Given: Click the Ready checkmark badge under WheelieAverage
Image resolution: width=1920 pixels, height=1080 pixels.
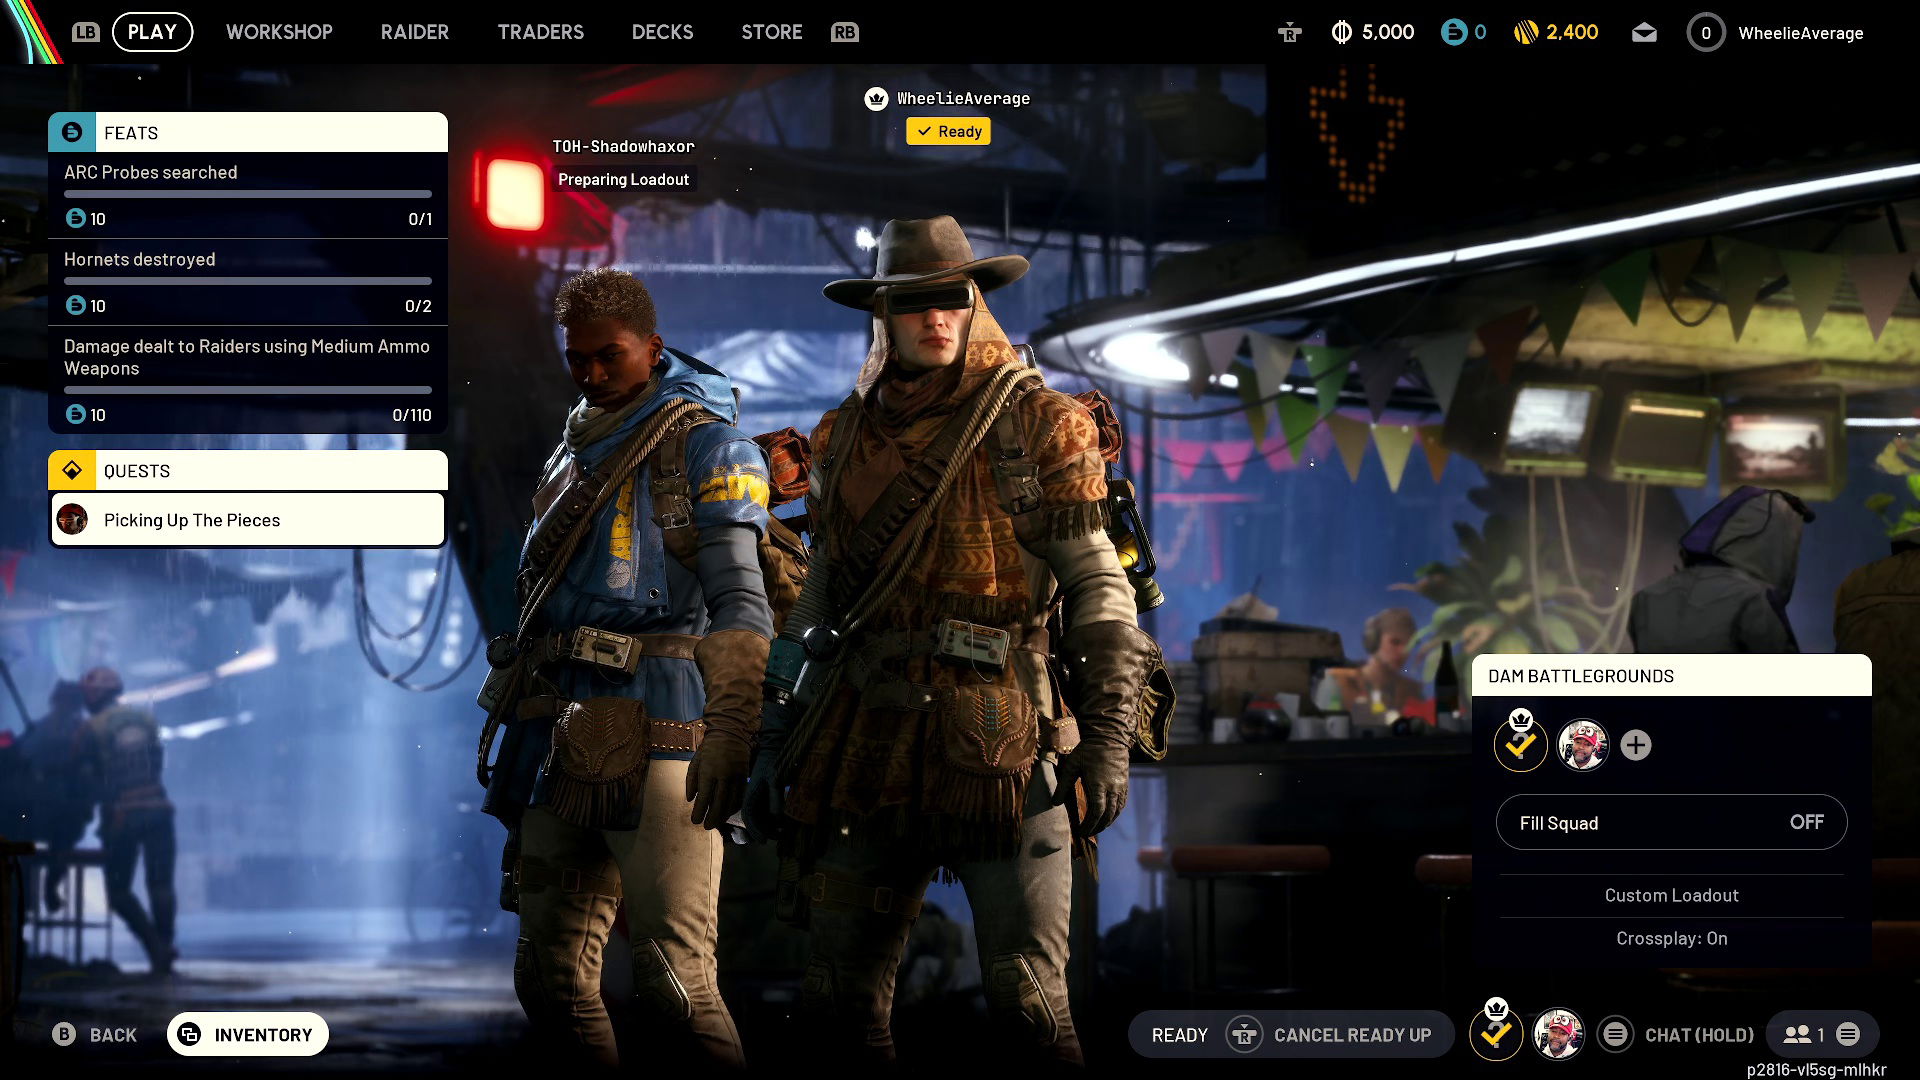Looking at the screenshot, I should (x=947, y=131).
